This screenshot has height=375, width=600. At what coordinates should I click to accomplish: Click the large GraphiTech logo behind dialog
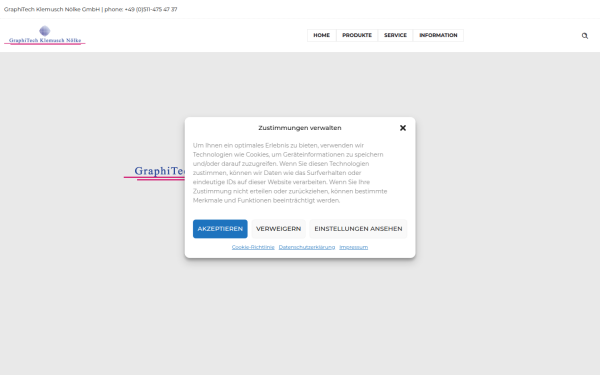(155, 172)
